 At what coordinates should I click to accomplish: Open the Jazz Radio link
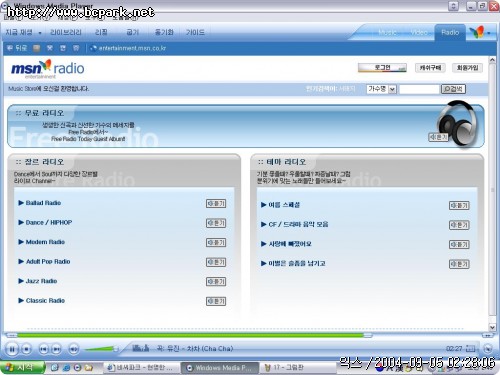coord(41,281)
